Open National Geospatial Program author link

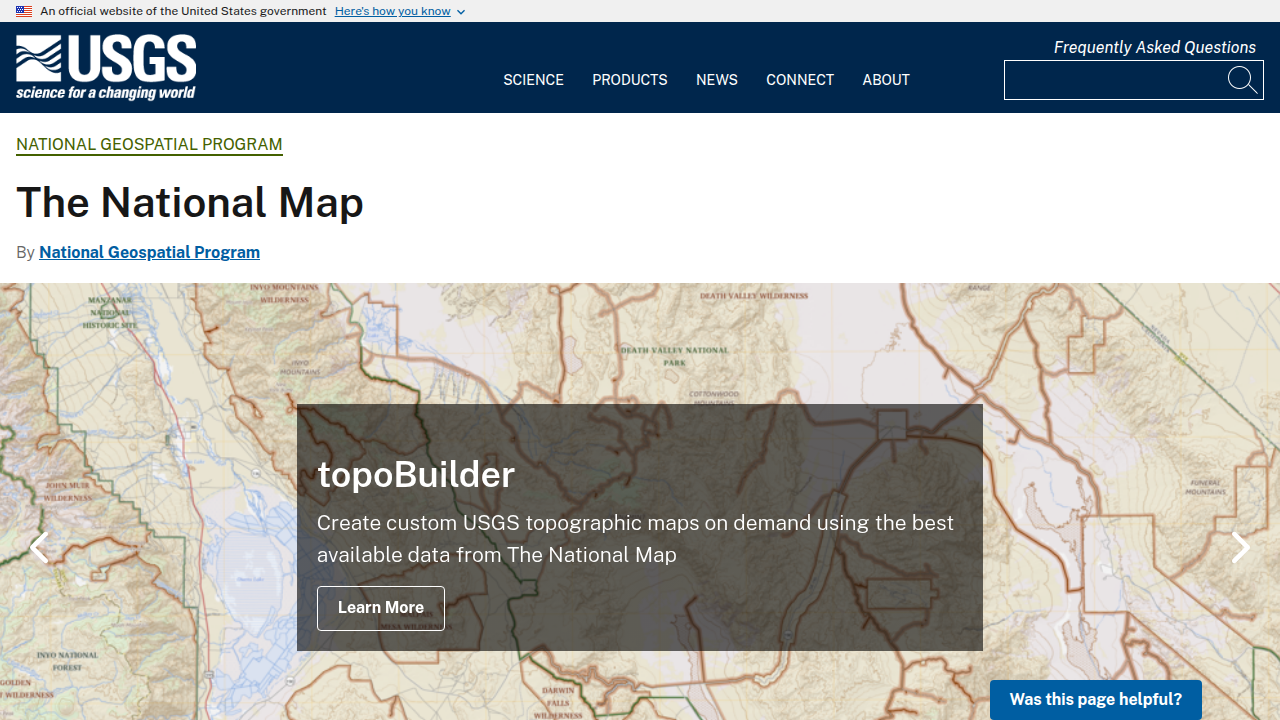point(149,252)
